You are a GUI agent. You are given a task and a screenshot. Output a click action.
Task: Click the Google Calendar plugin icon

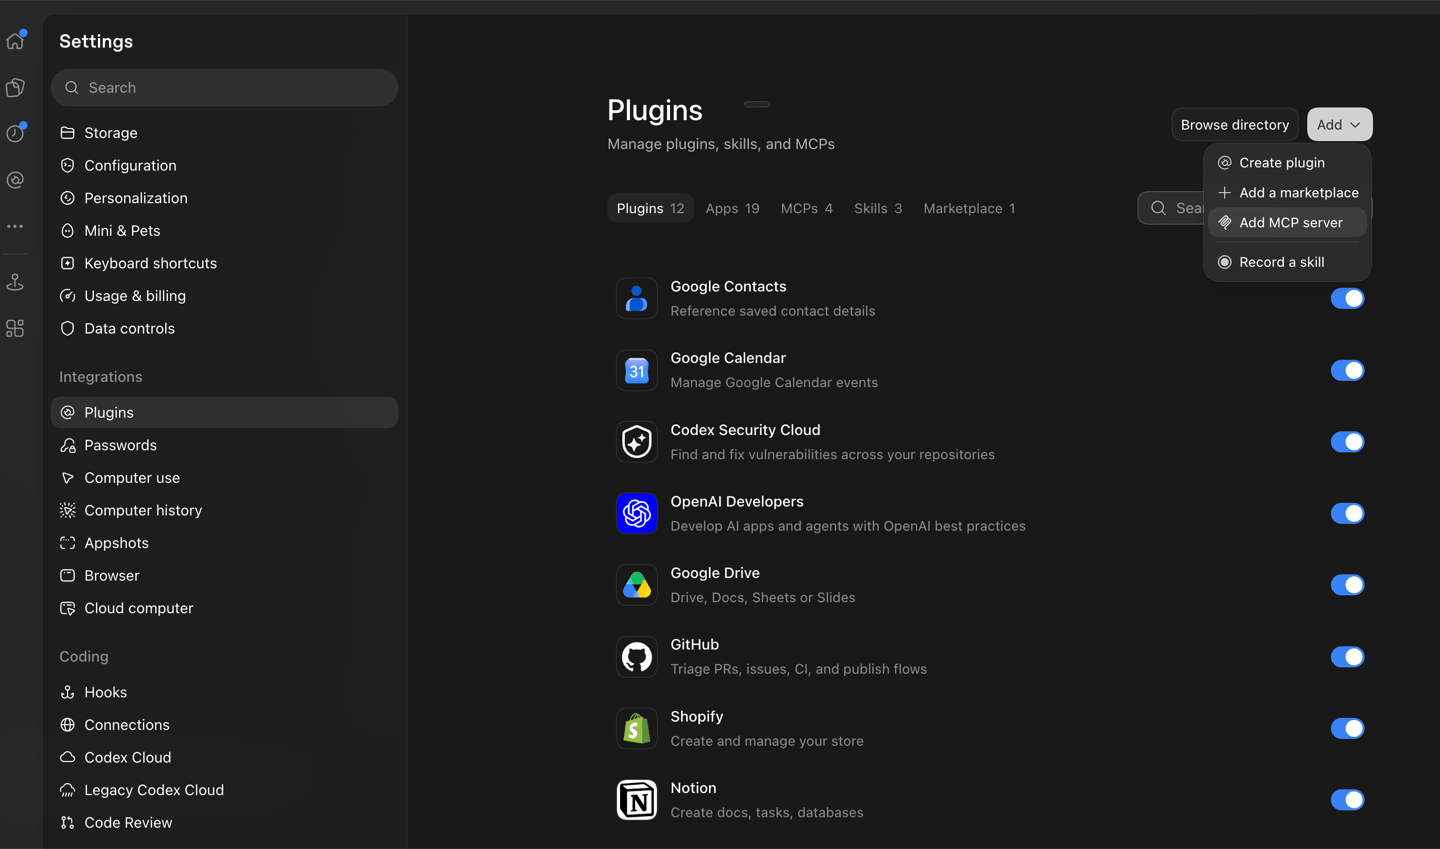pos(637,370)
